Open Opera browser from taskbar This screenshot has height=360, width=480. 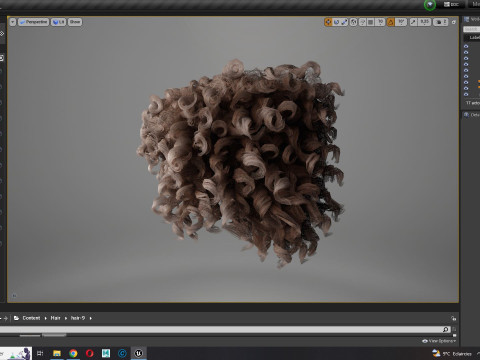click(90, 353)
